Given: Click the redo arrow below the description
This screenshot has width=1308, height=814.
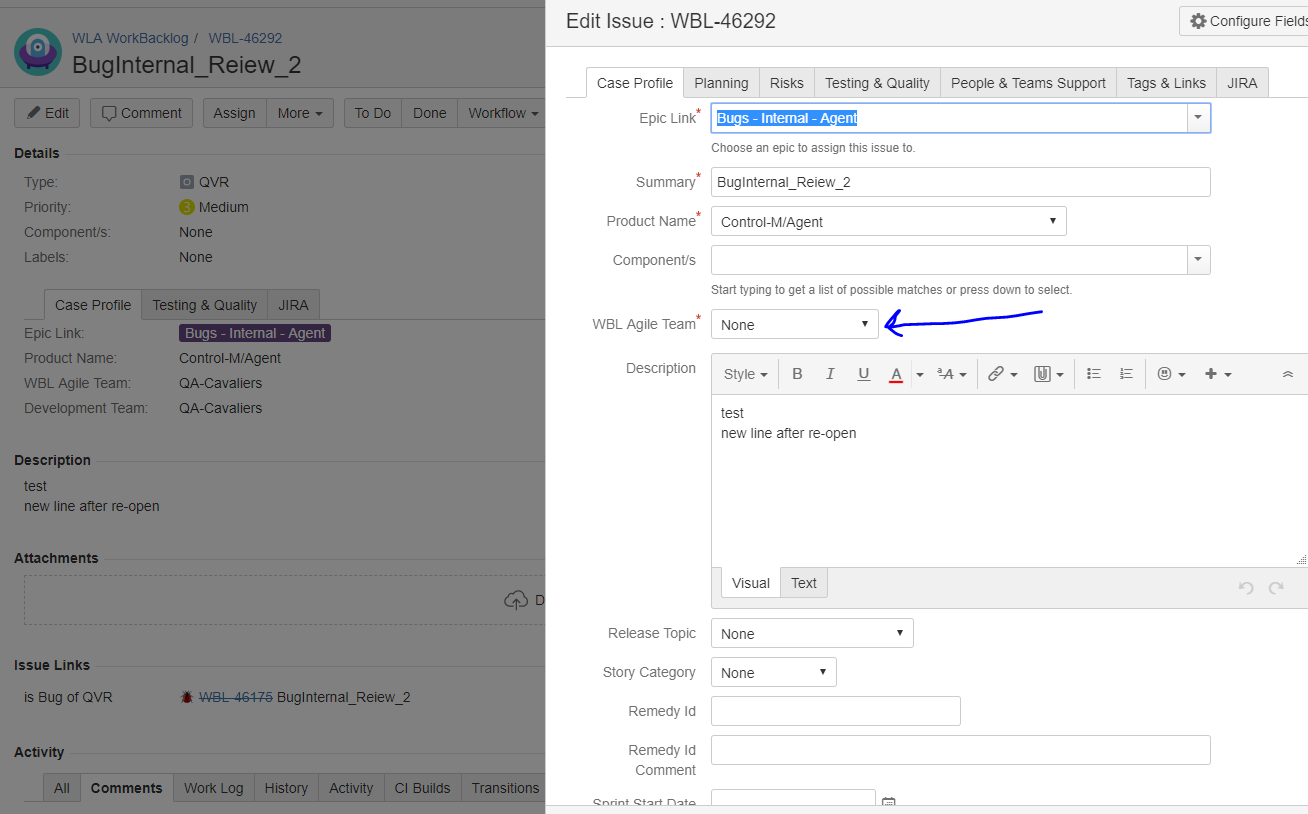Looking at the screenshot, I should coord(1276,588).
